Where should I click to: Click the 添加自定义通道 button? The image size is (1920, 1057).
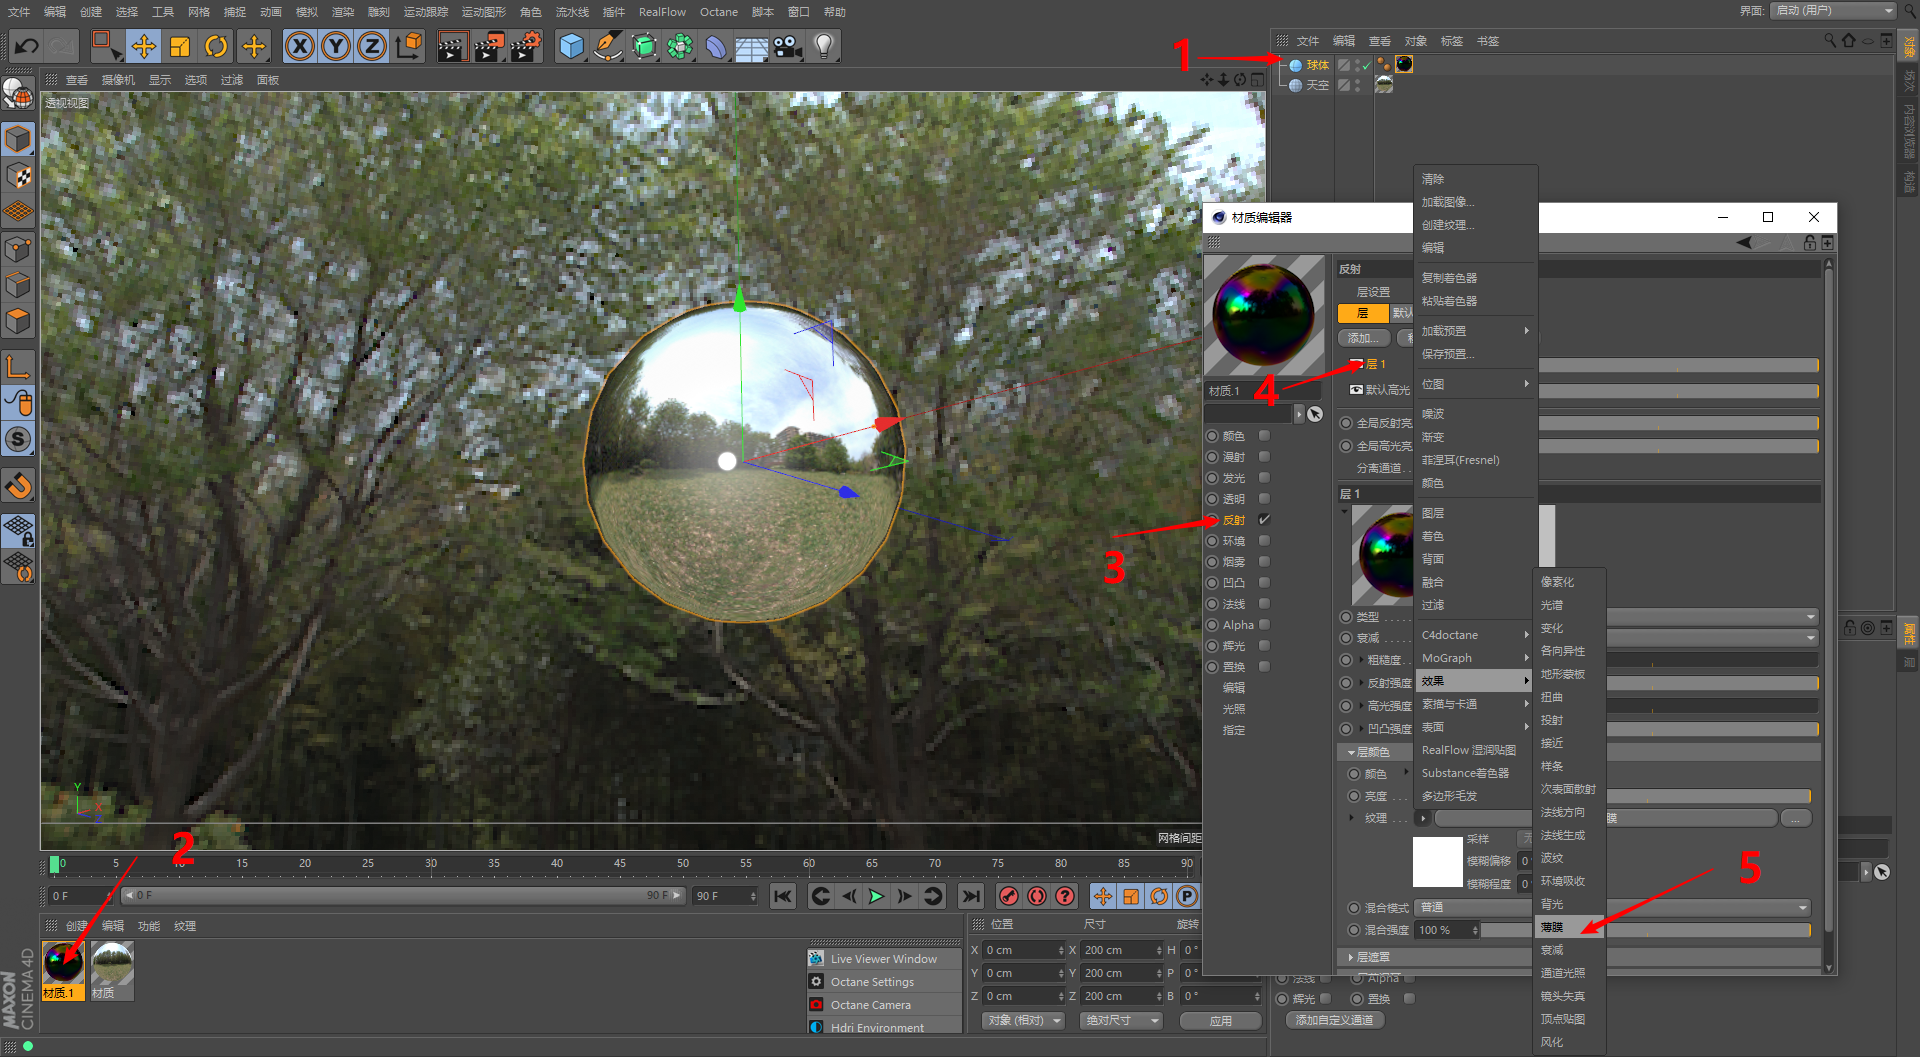pos(1334,1020)
